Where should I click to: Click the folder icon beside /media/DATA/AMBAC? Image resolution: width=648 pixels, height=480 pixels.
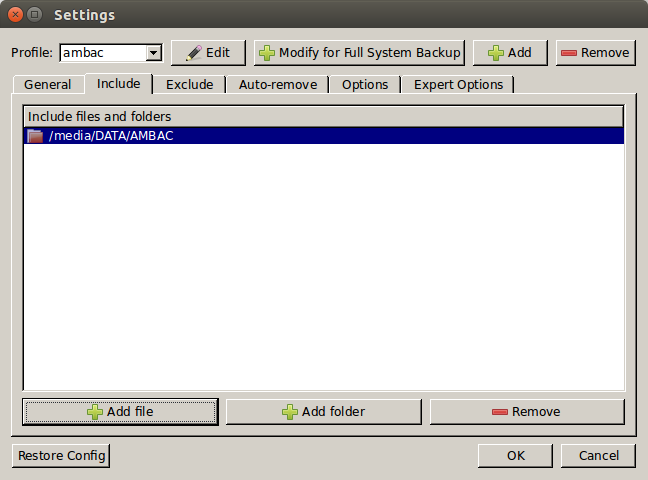35,136
